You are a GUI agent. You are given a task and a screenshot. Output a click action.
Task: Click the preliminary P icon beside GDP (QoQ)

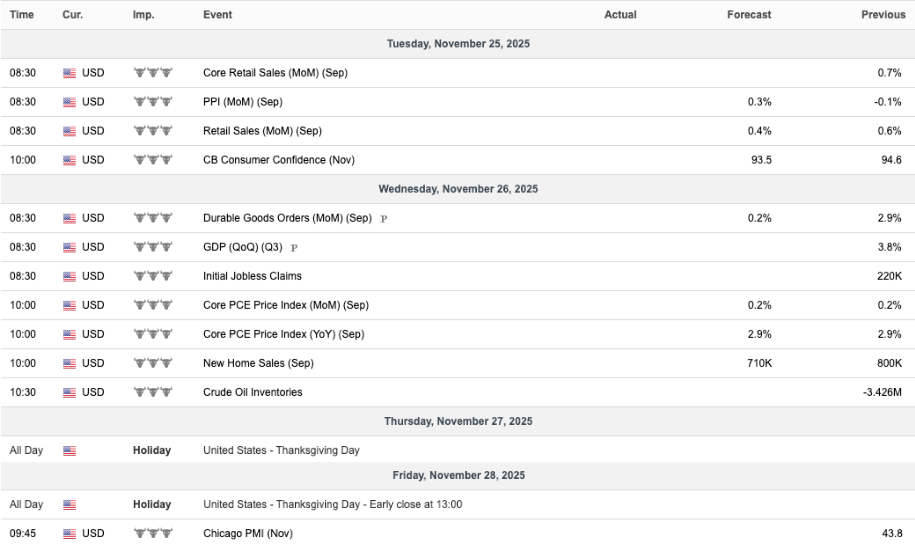click(294, 248)
